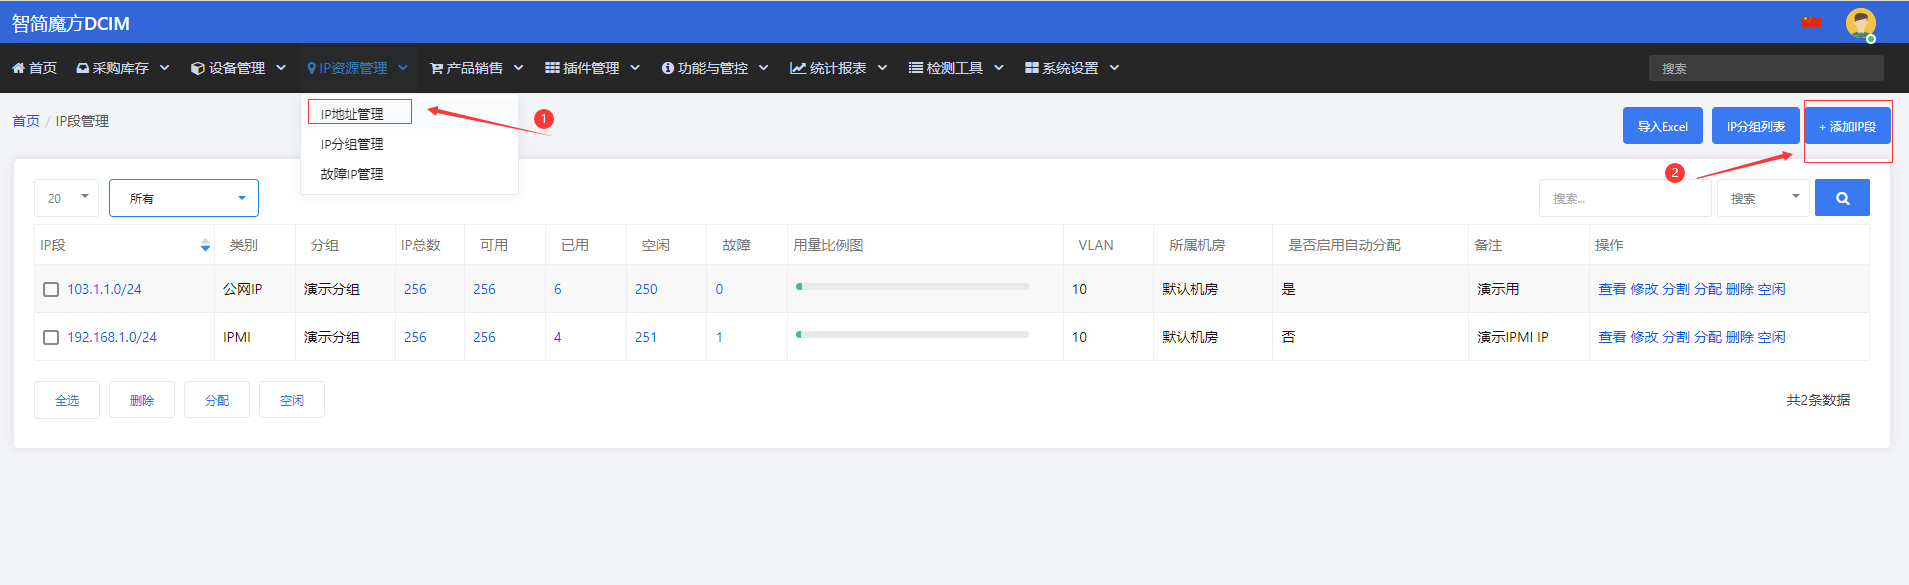
Task: Click the cube icon beside 设备管理
Action: (198, 68)
